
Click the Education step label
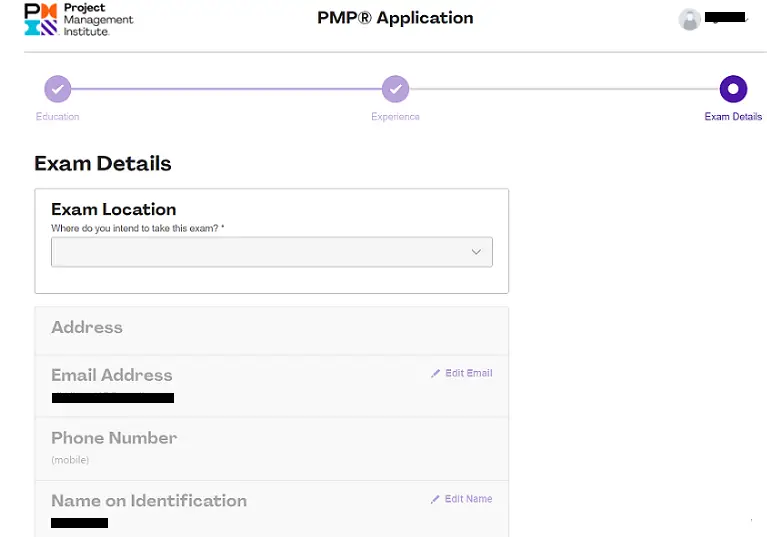click(x=57, y=116)
